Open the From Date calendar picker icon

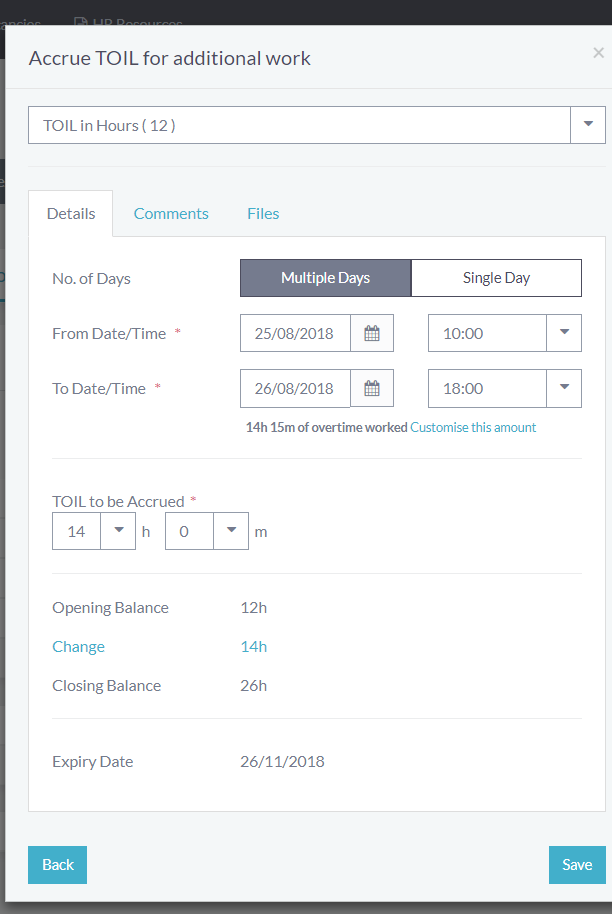click(x=372, y=334)
